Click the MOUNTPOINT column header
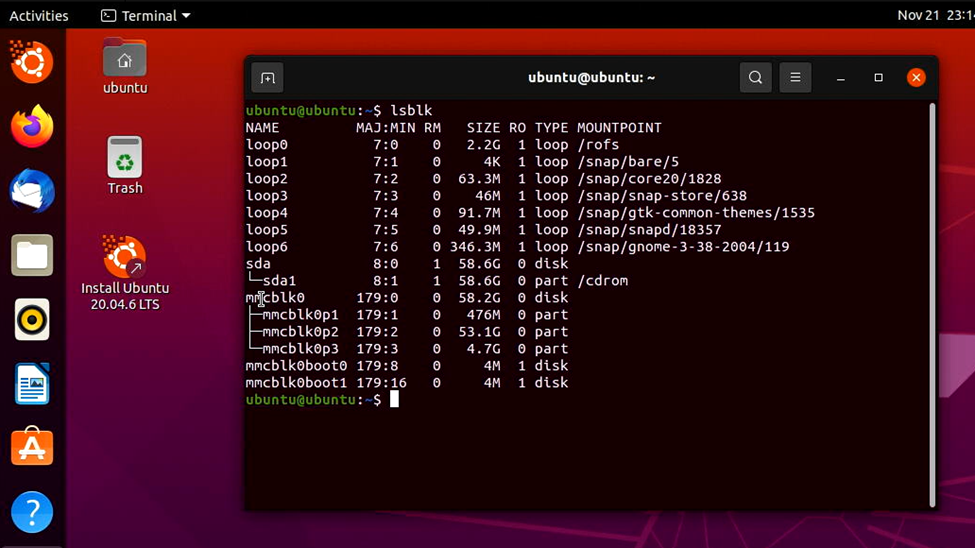 pyautogui.click(x=619, y=128)
